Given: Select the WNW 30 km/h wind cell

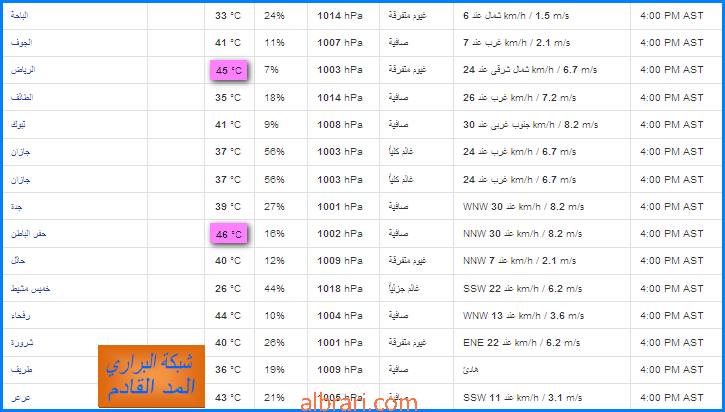Looking at the screenshot, I should (x=523, y=206).
